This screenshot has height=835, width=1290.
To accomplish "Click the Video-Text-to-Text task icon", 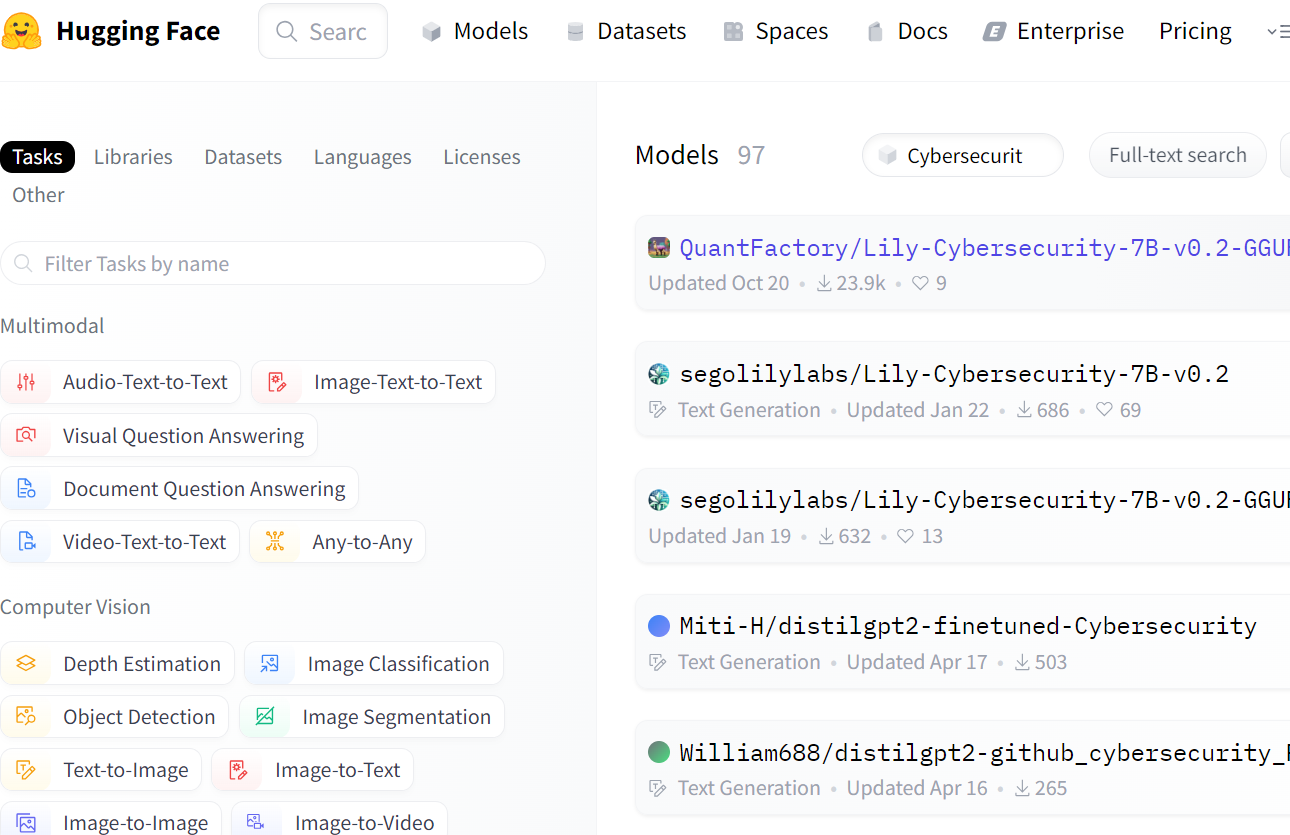I will click(26, 542).
